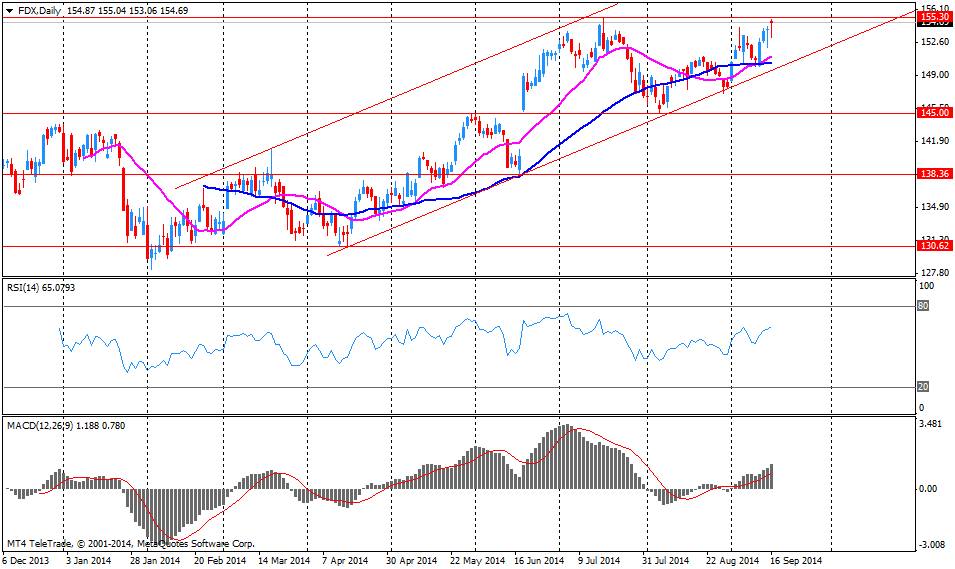Open the FDX,Daily chart dropdown arrow

point(8,8)
